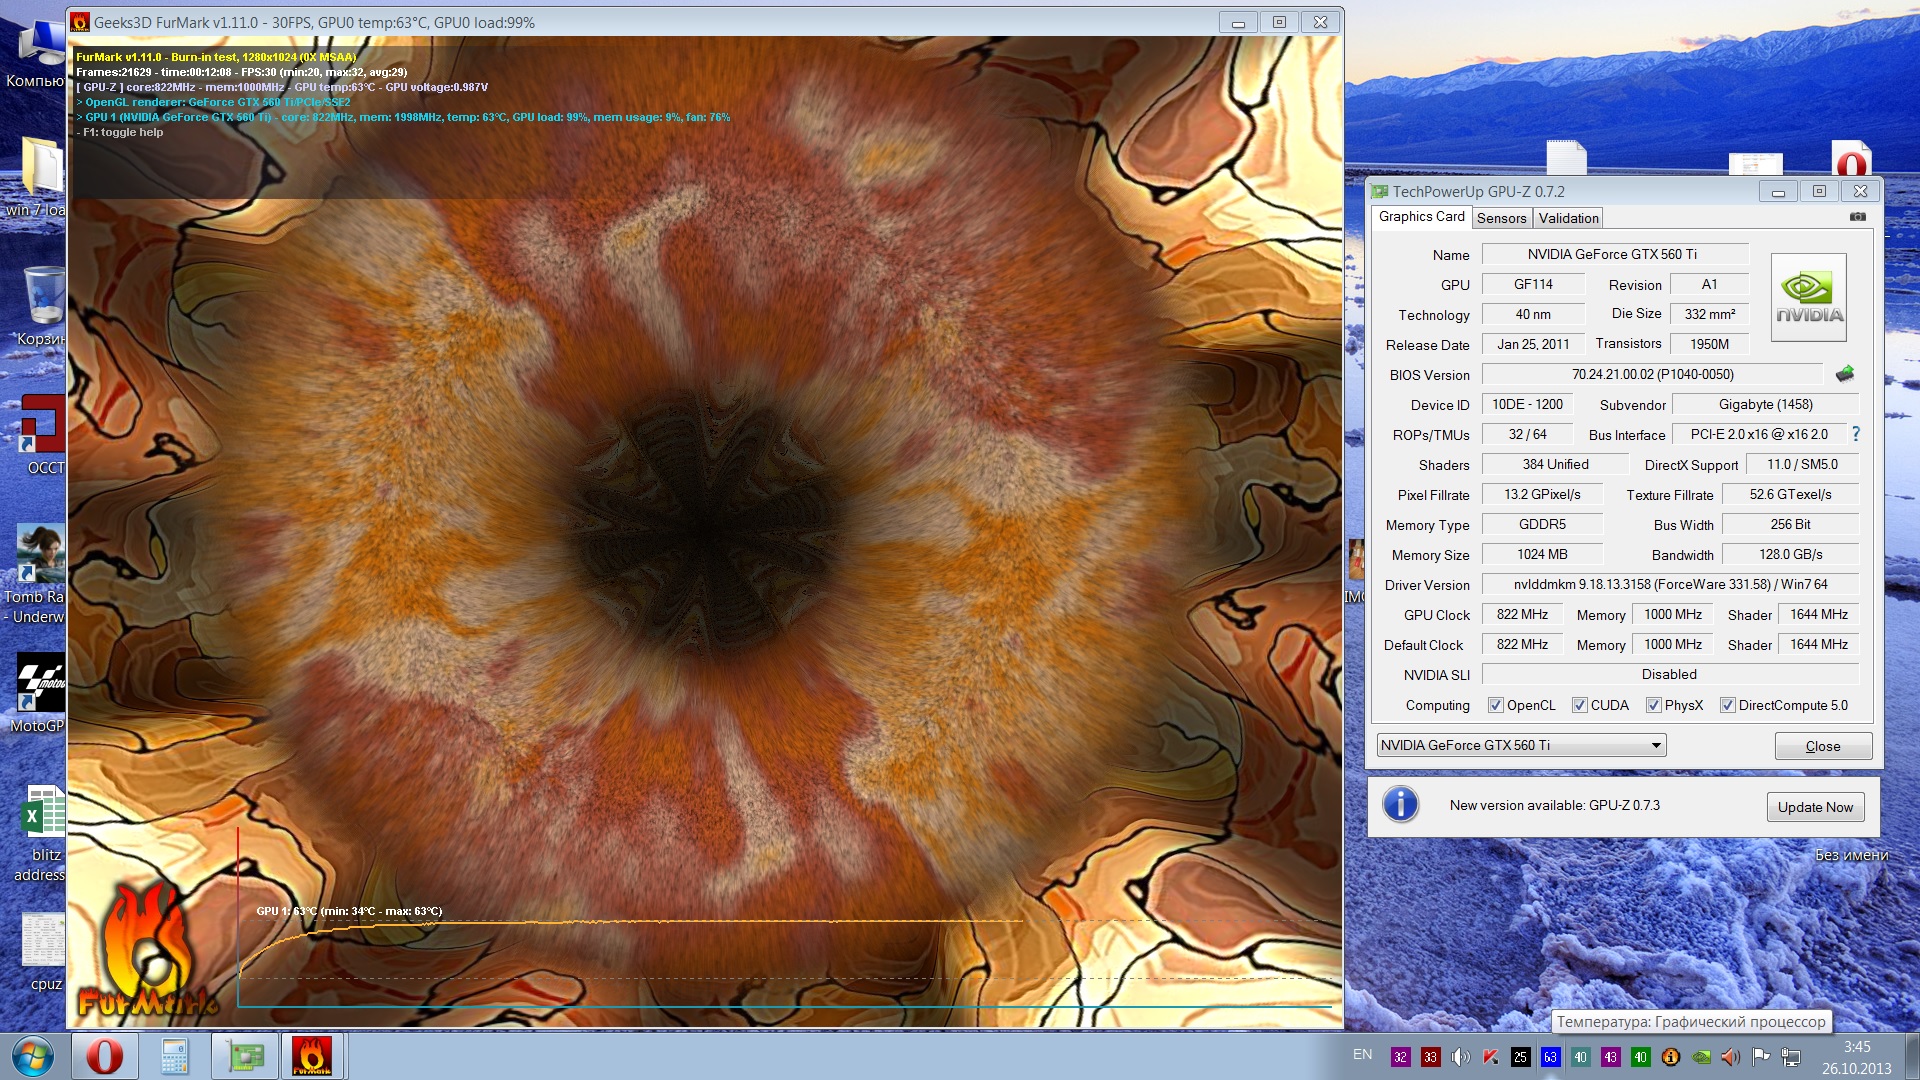Click the Bus Interface question mark

(x=1856, y=434)
